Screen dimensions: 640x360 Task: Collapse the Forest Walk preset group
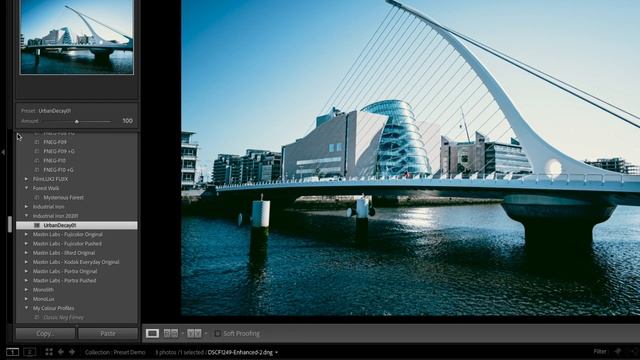(x=27, y=188)
